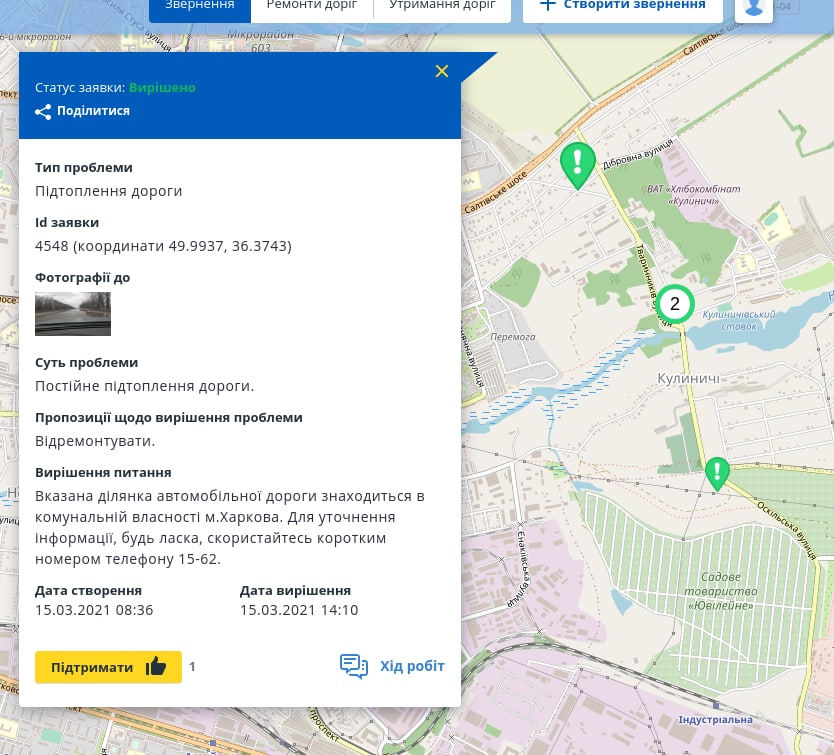Select green marker at Оскільська вулиця
This screenshot has width=834, height=755.
[x=717, y=474]
